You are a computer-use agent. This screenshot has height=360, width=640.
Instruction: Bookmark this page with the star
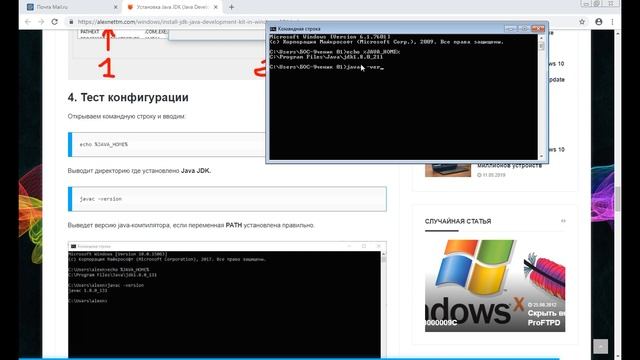(582, 22)
